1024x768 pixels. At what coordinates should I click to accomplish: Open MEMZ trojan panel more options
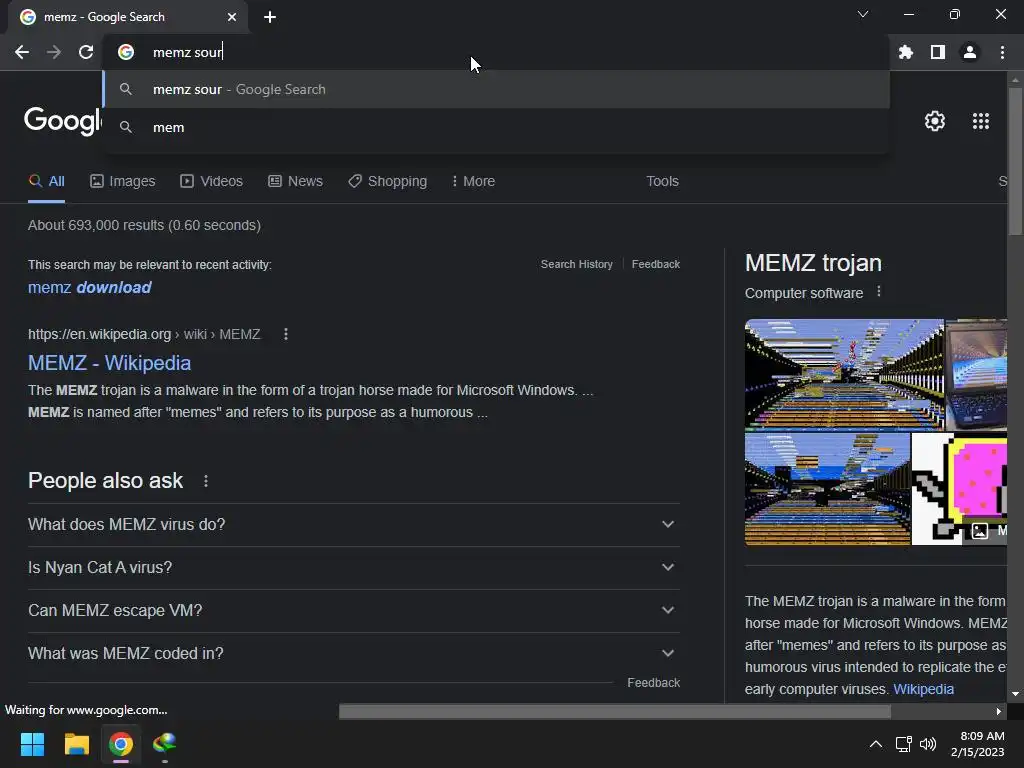tap(879, 292)
